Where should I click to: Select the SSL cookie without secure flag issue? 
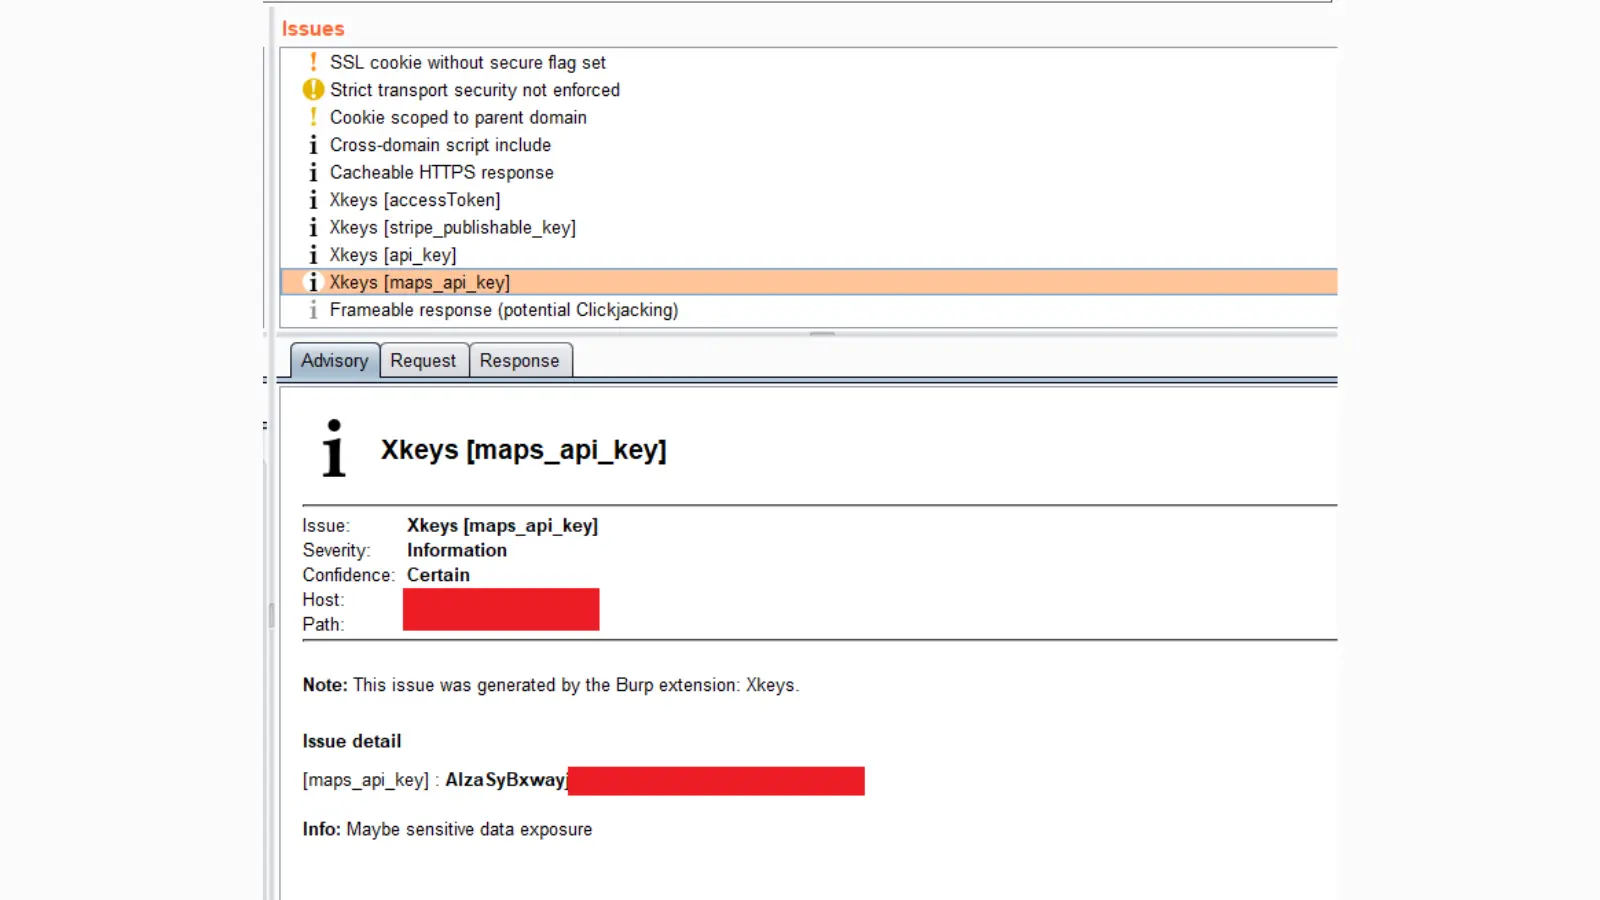point(467,62)
